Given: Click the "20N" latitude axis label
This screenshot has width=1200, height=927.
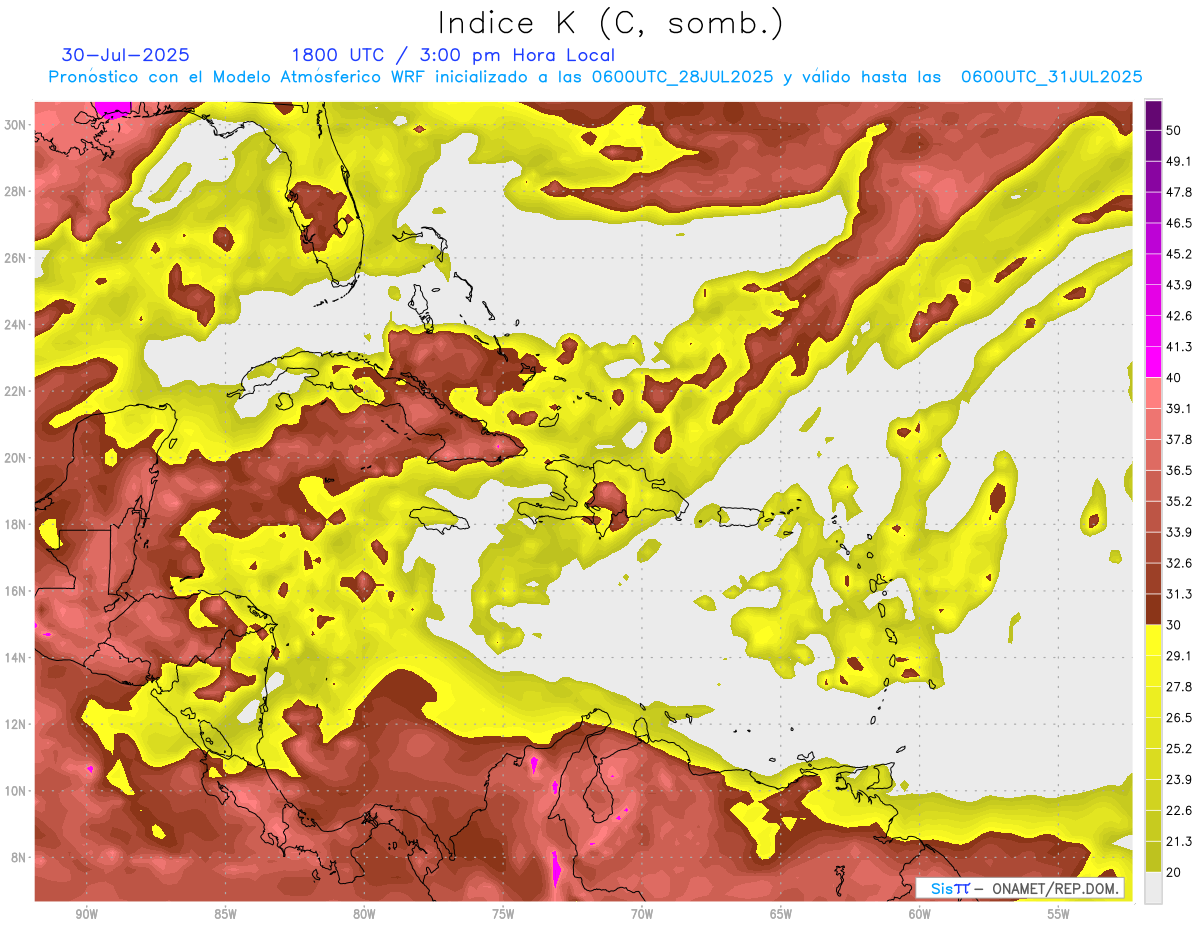Looking at the screenshot, I should point(17,458).
